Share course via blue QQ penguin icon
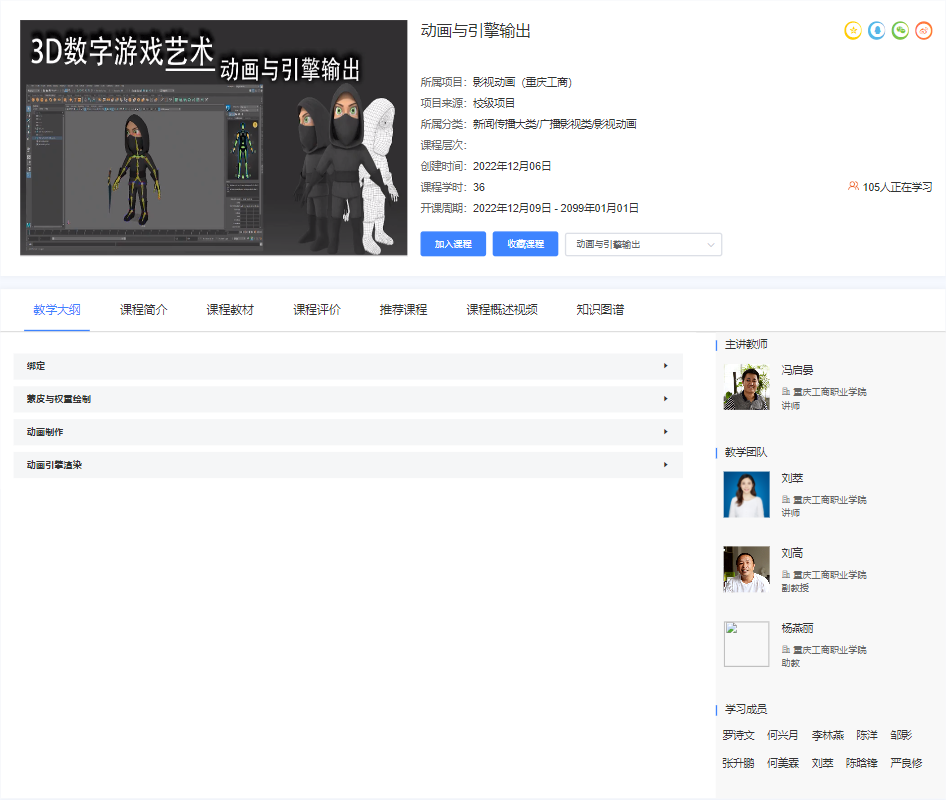 coord(877,31)
